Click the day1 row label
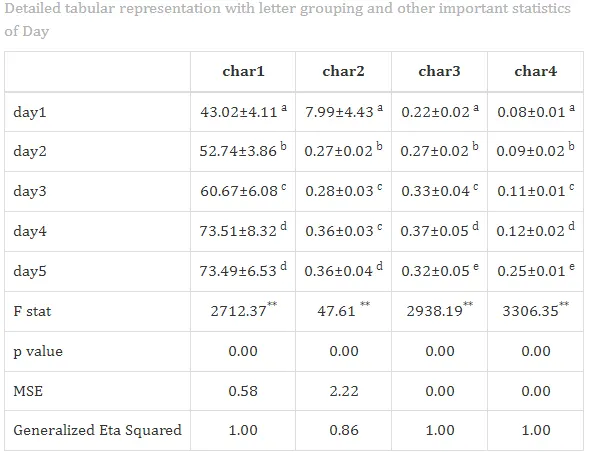Screen dimensions: 599x454 click(x=30, y=112)
